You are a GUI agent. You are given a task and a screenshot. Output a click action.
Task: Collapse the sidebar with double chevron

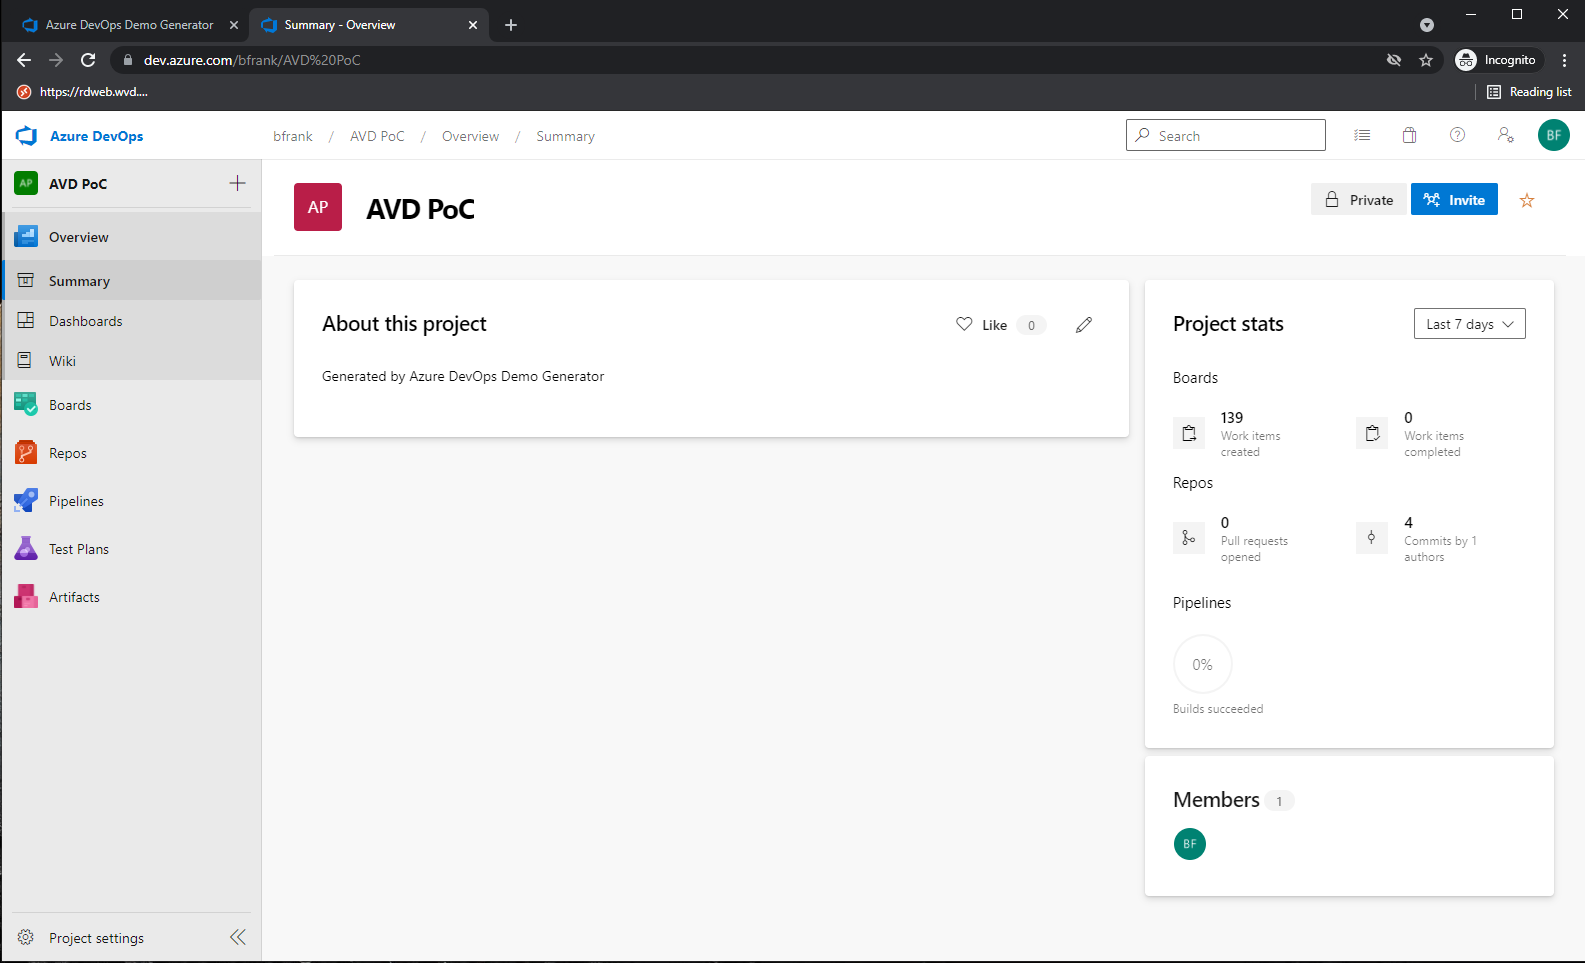coord(238,937)
